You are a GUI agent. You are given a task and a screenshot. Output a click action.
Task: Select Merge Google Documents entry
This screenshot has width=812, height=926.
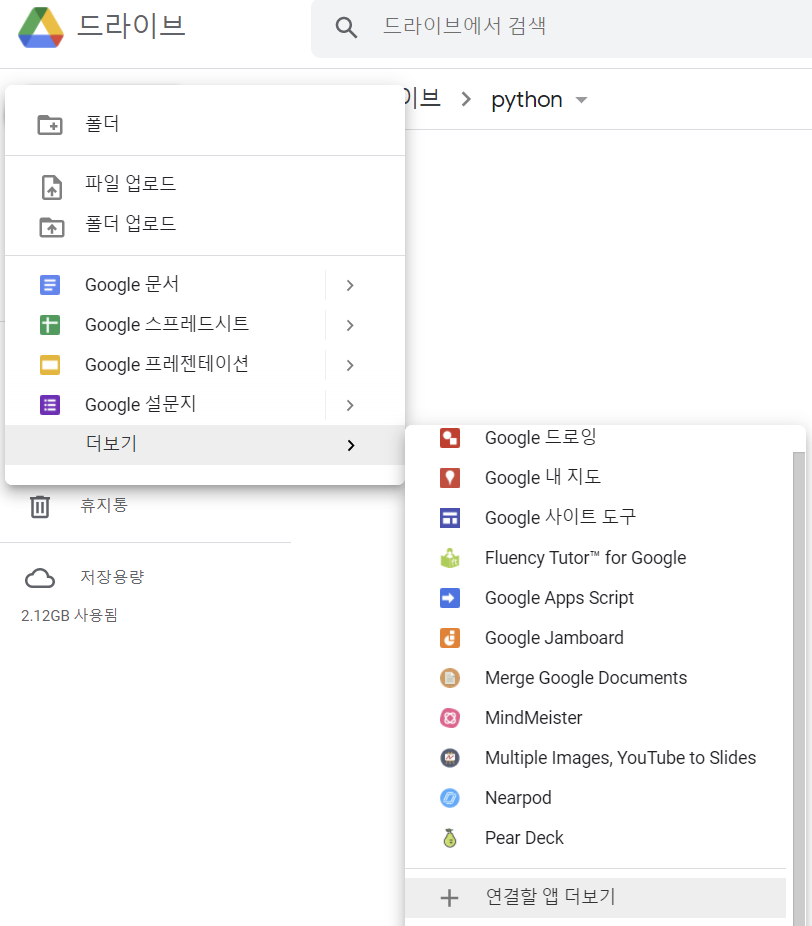point(596,677)
